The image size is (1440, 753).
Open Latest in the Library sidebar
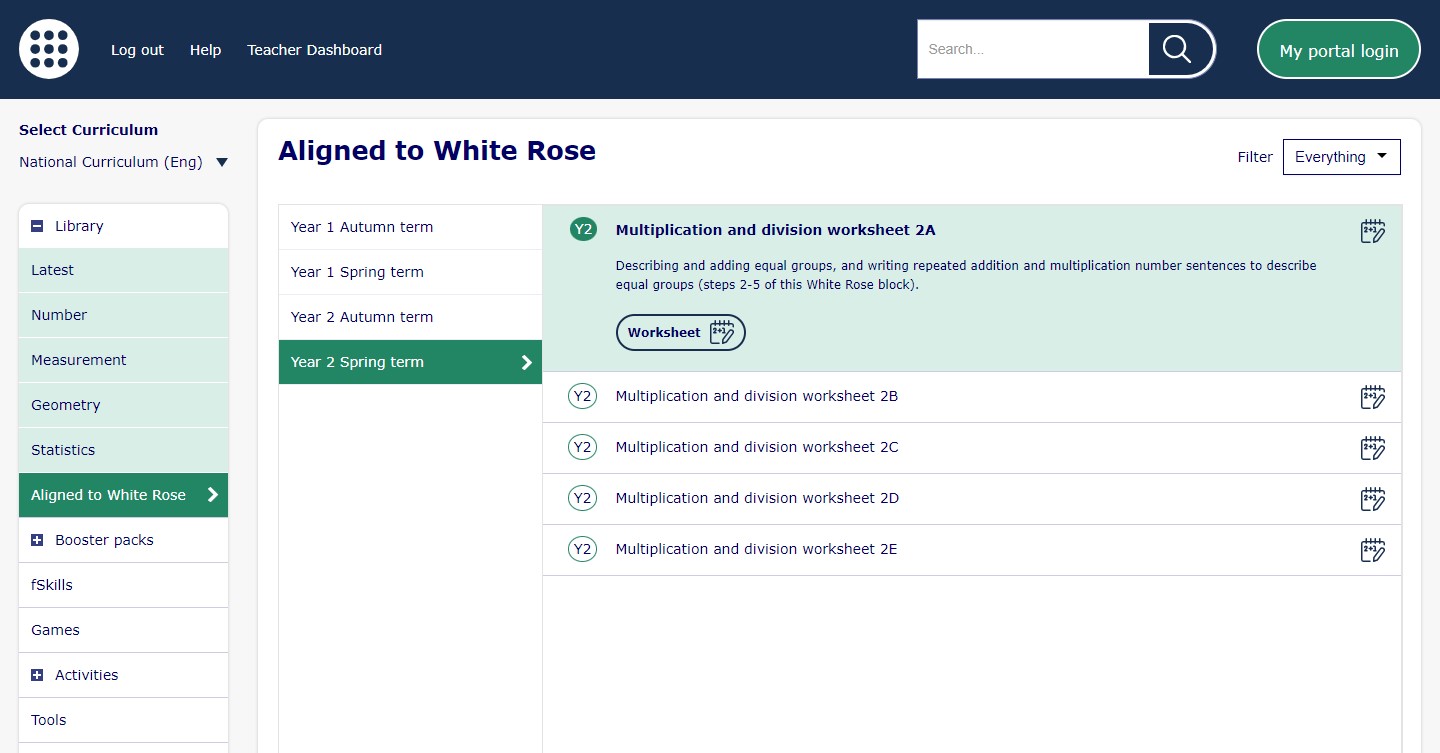tap(123, 270)
